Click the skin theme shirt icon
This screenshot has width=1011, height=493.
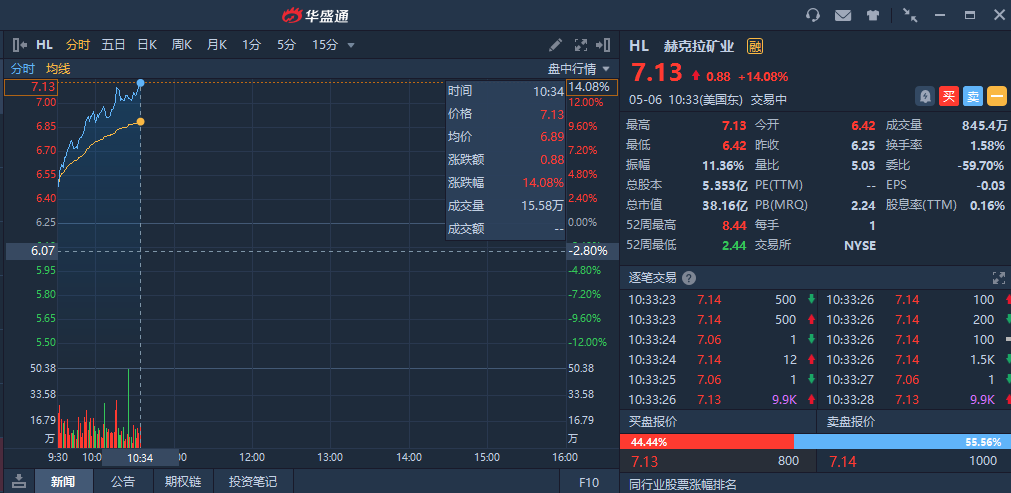click(x=872, y=15)
